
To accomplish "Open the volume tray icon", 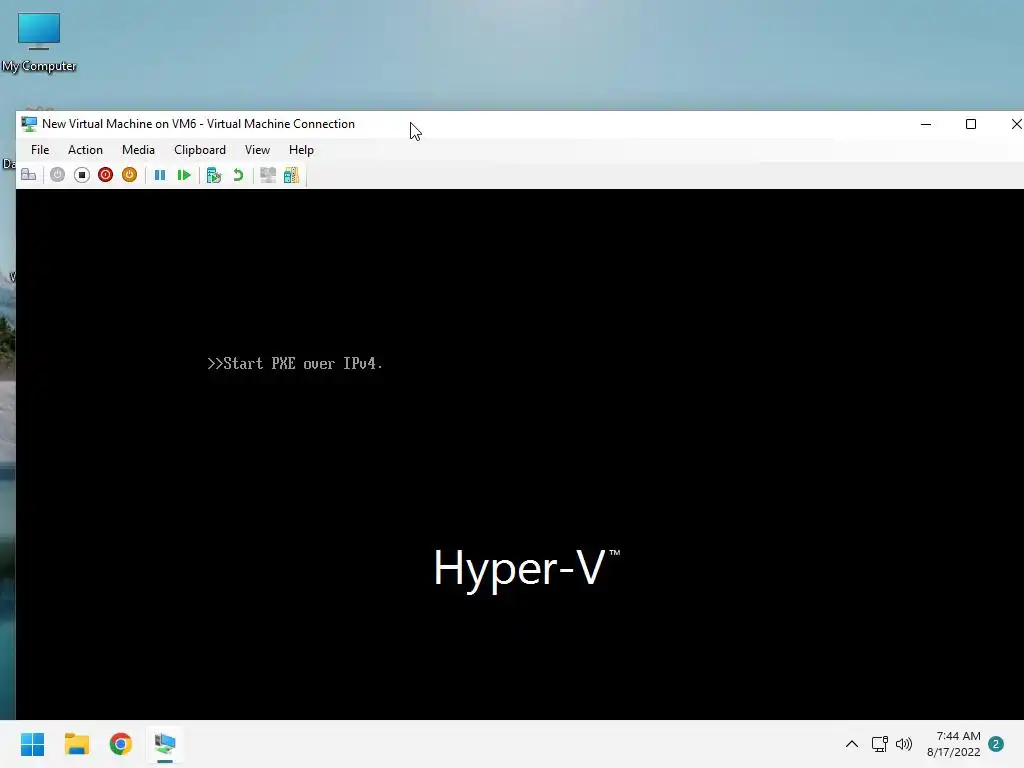I will pos(904,744).
